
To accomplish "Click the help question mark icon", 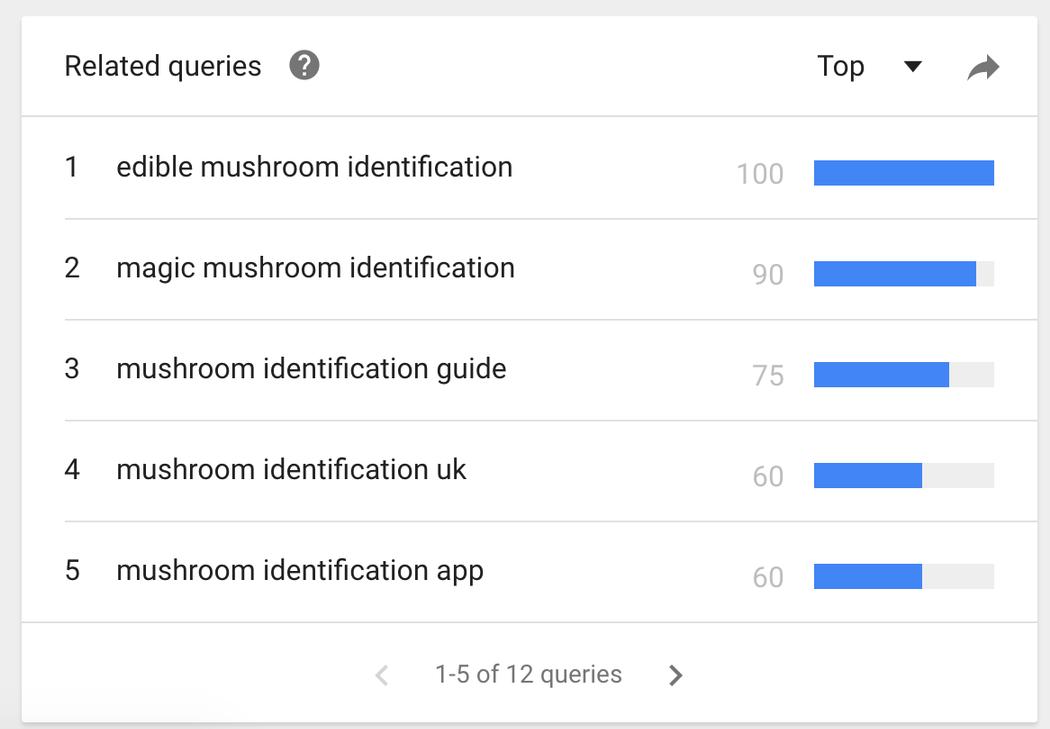I will pos(304,66).
